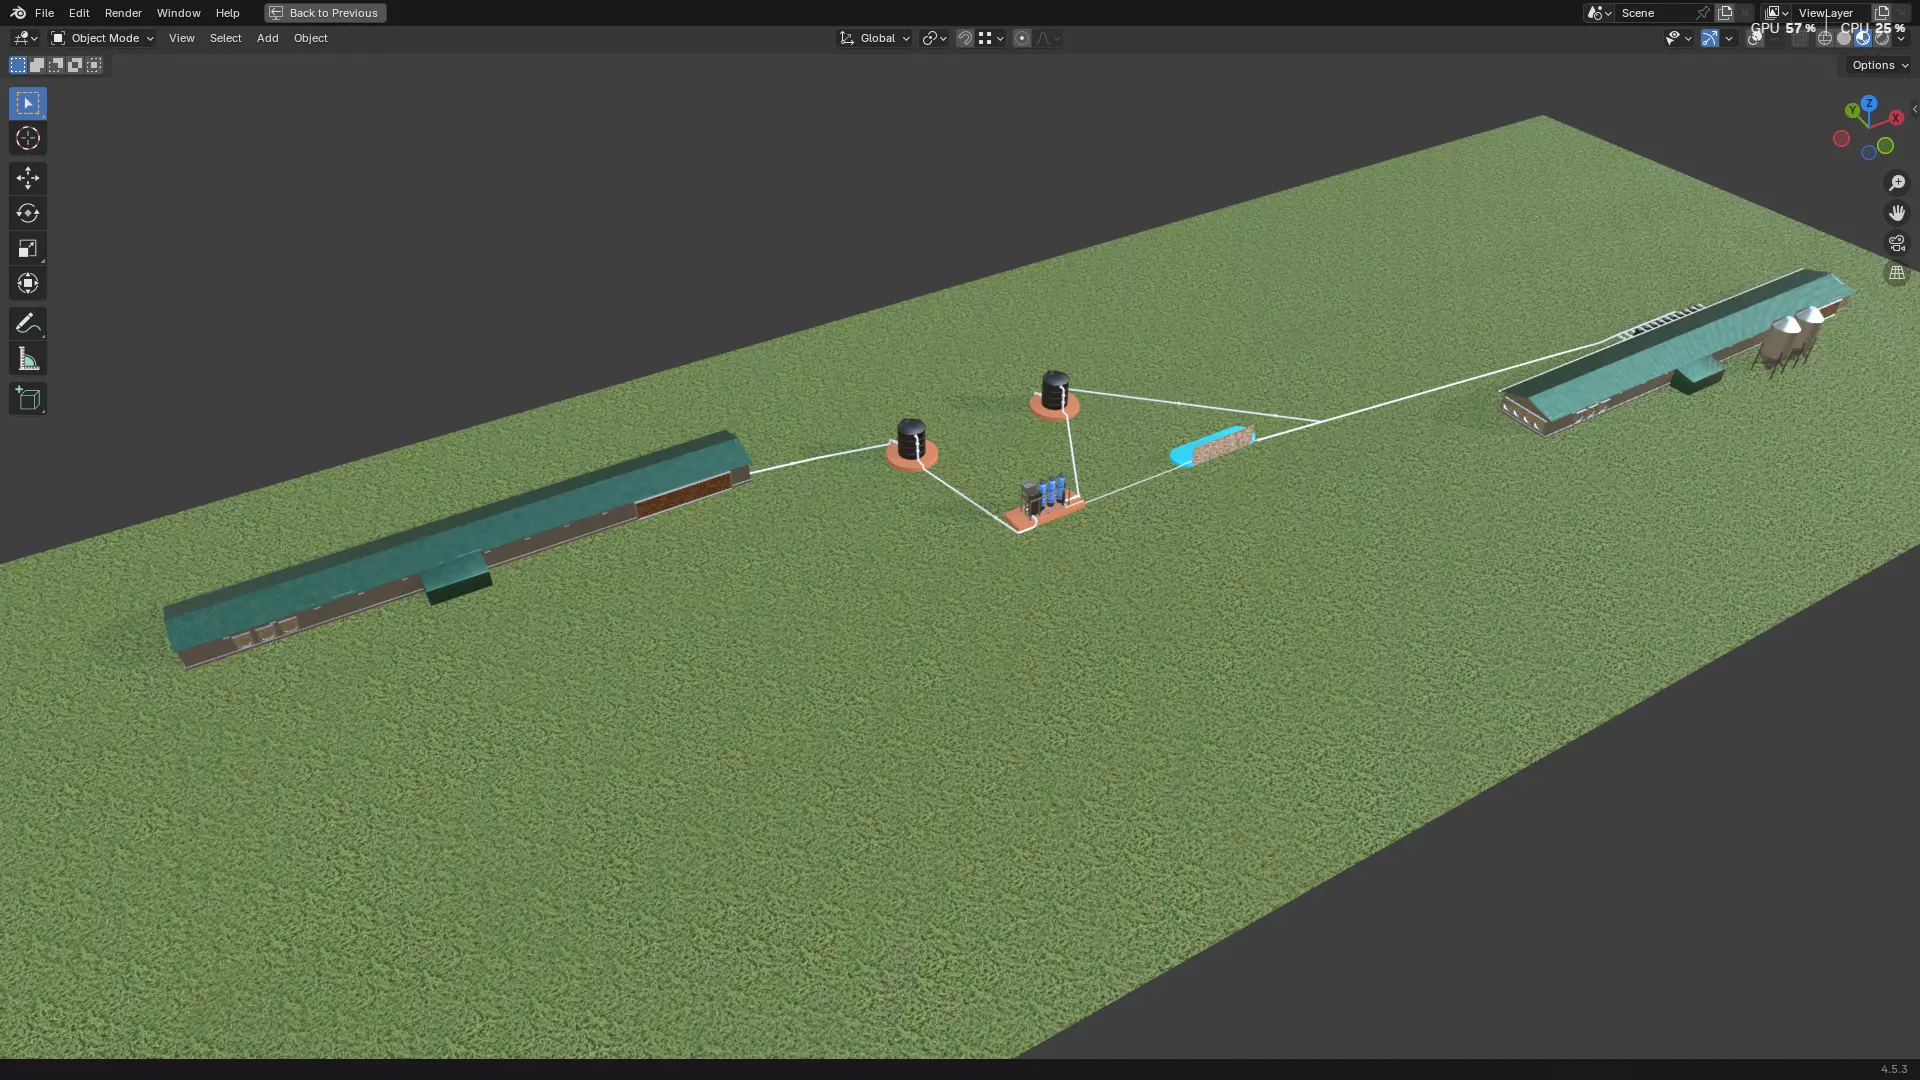
Task: Choose Extend Existing Selection mode
Action: [x=37, y=65]
